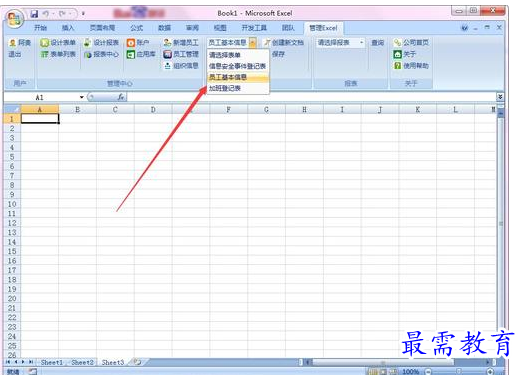Click the 保存 button
Image resolution: width=523 pixels, height=375 pixels.
point(278,54)
